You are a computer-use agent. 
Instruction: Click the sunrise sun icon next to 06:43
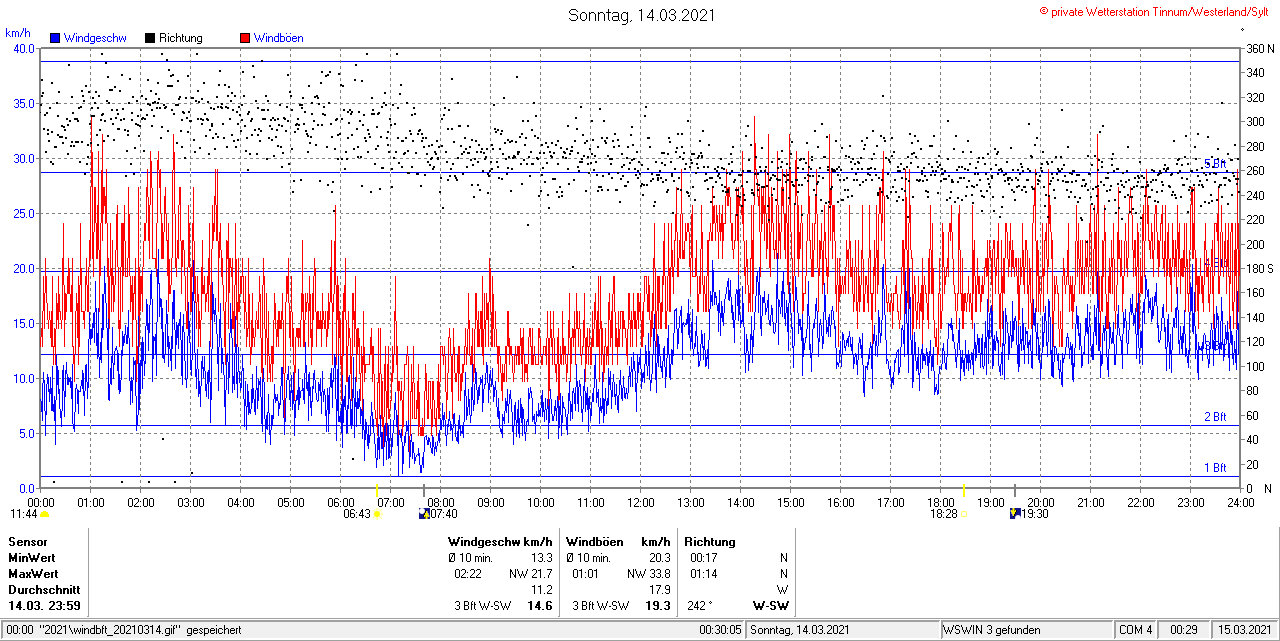point(377,514)
